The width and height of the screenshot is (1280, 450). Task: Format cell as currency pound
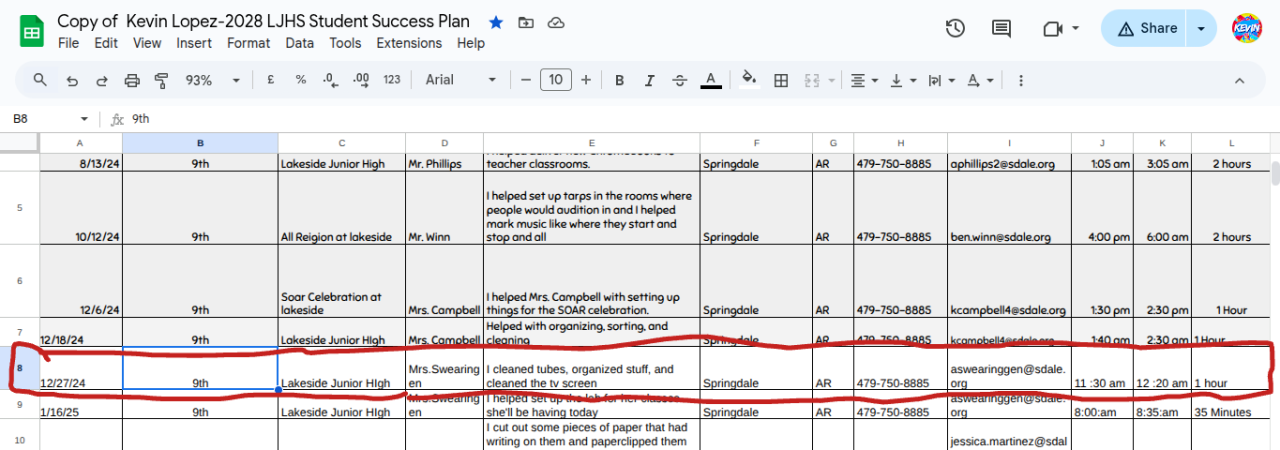tap(270, 80)
